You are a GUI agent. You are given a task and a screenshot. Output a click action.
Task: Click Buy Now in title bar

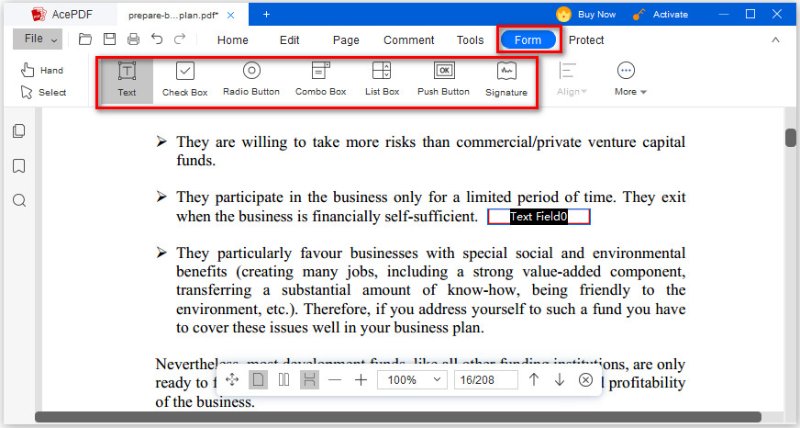pyautogui.click(x=586, y=14)
